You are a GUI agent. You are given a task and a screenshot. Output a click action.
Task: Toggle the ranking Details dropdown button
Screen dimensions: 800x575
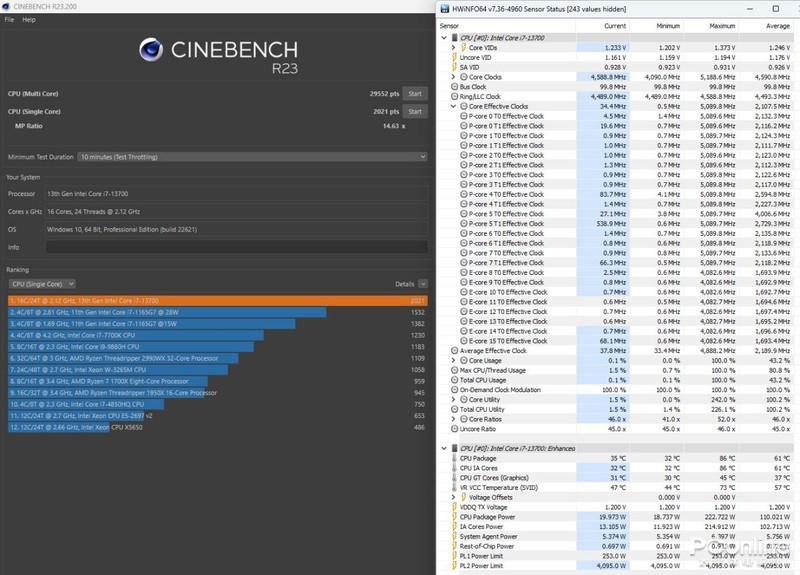(x=422, y=284)
